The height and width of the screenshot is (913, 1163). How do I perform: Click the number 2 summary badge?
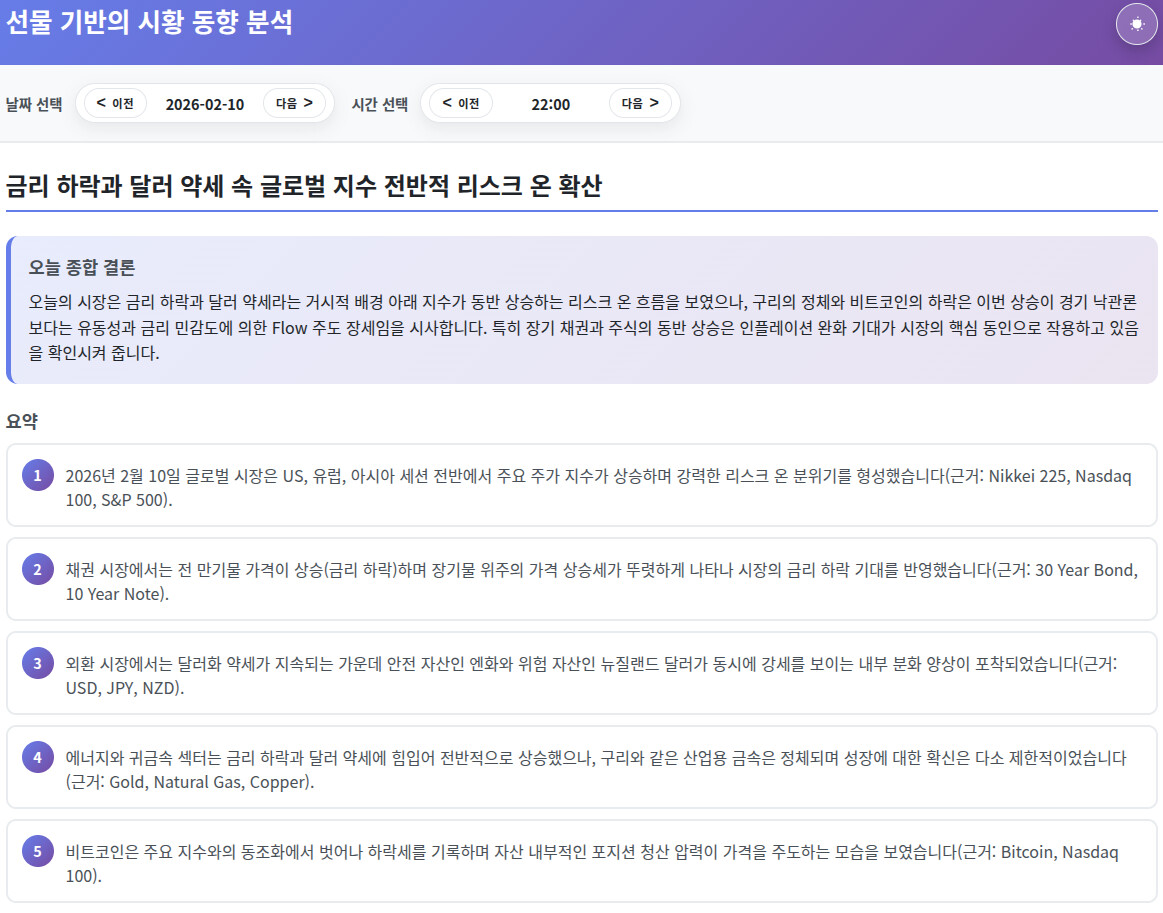(x=37, y=570)
